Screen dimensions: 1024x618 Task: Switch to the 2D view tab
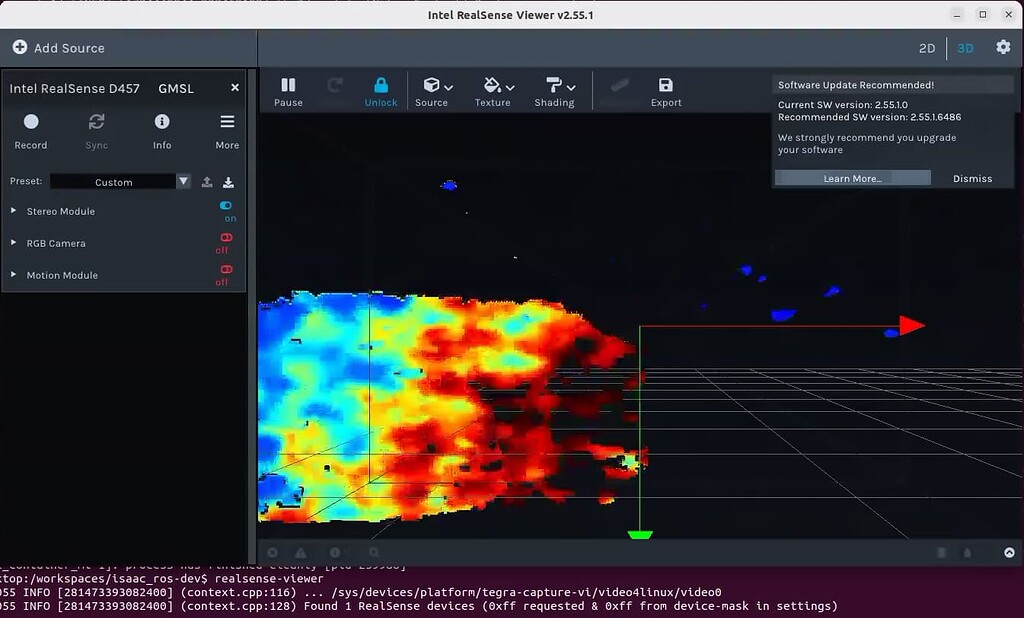pyautogui.click(x=927, y=47)
